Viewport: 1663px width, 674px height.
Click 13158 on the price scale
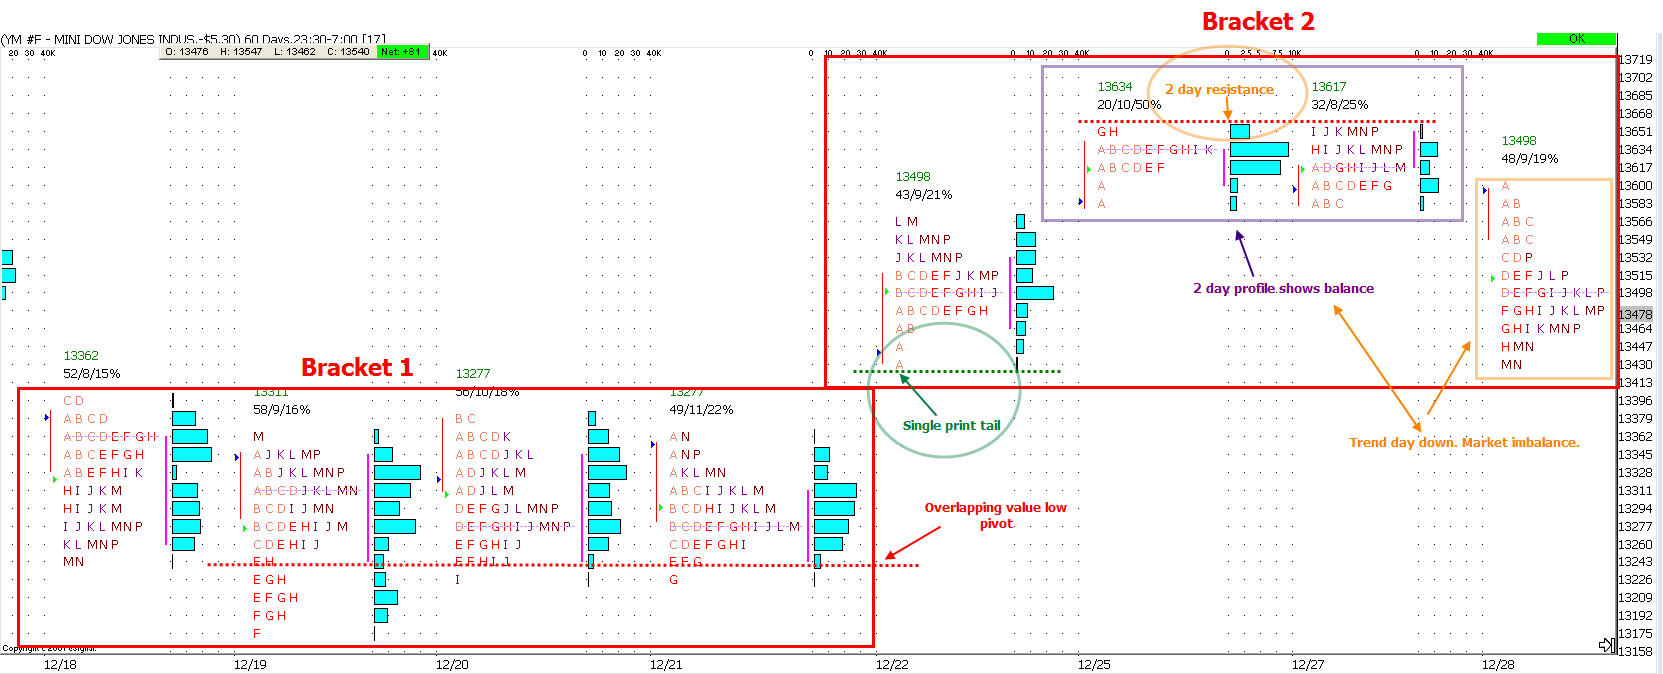point(1636,652)
